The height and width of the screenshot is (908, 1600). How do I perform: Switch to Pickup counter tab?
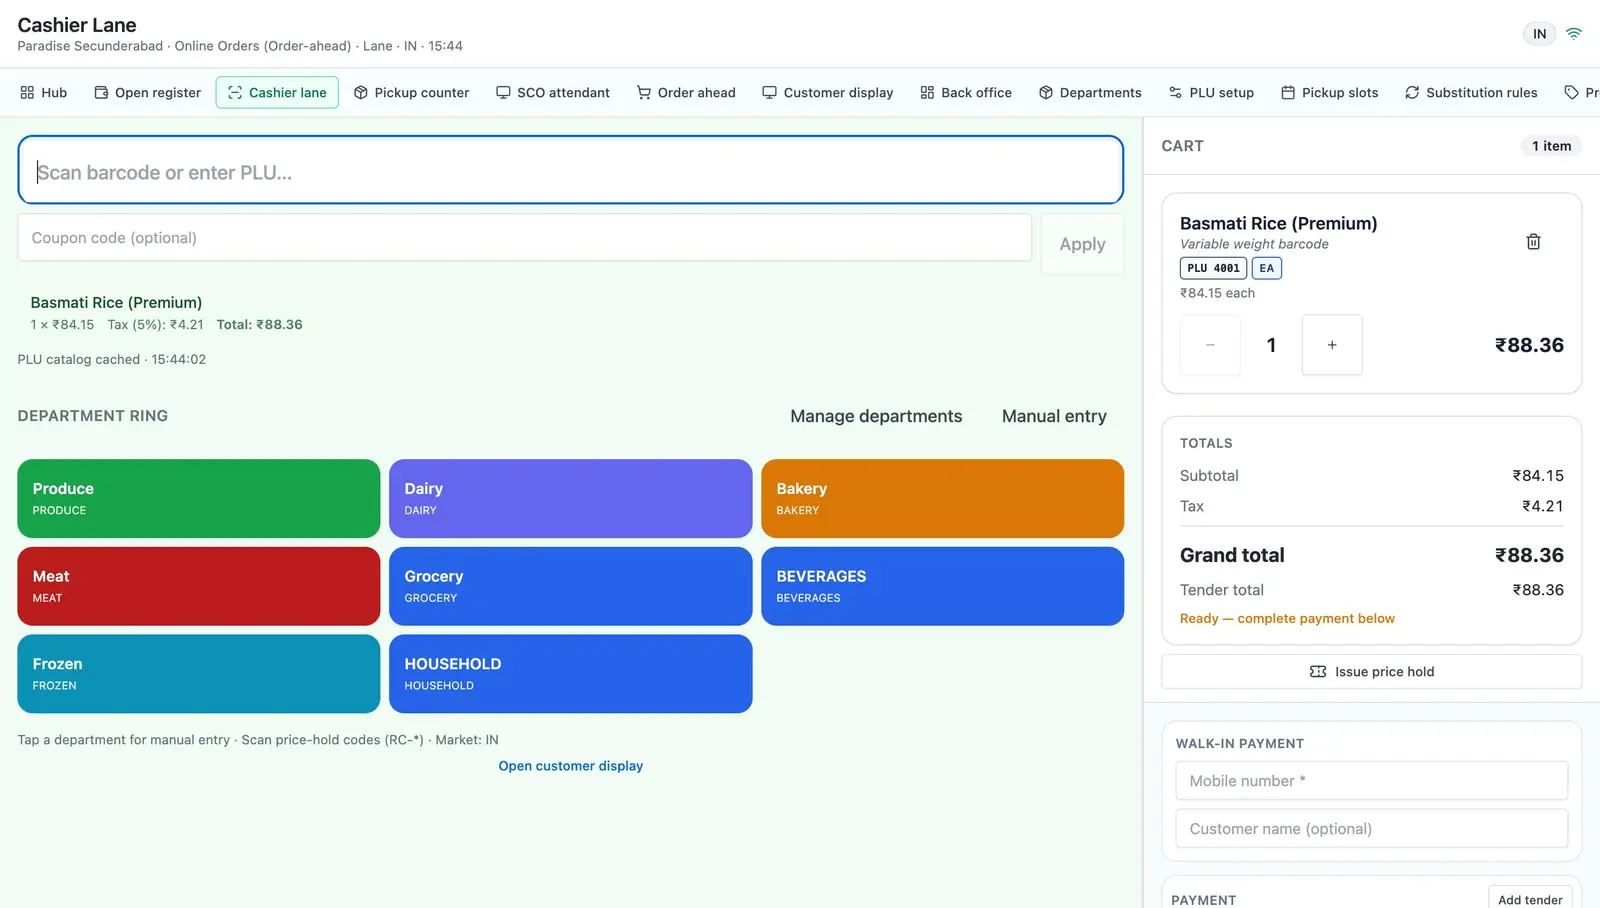[411, 93]
